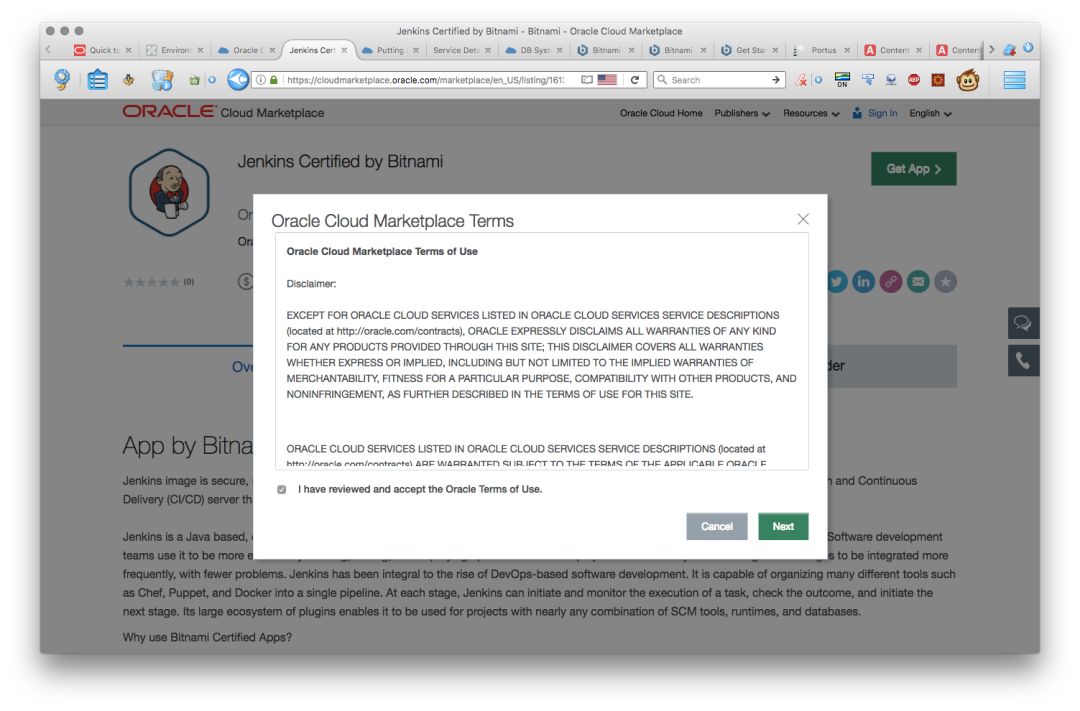Image resolution: width=1080 pixels, height=711 pixels.
Task: Click the Get App button
Action: coord(913,169)
